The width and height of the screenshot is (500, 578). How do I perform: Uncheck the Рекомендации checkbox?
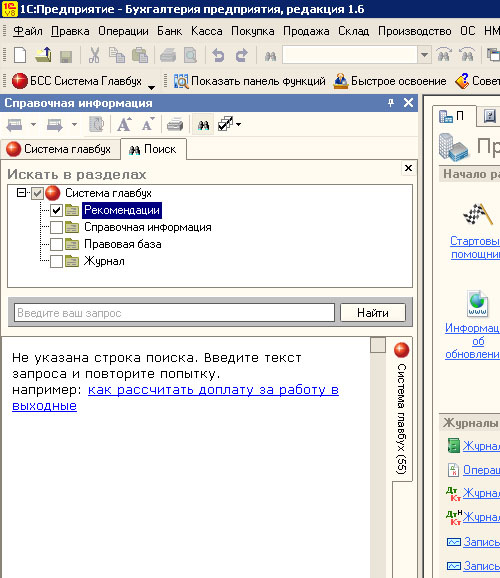point(56,210)
